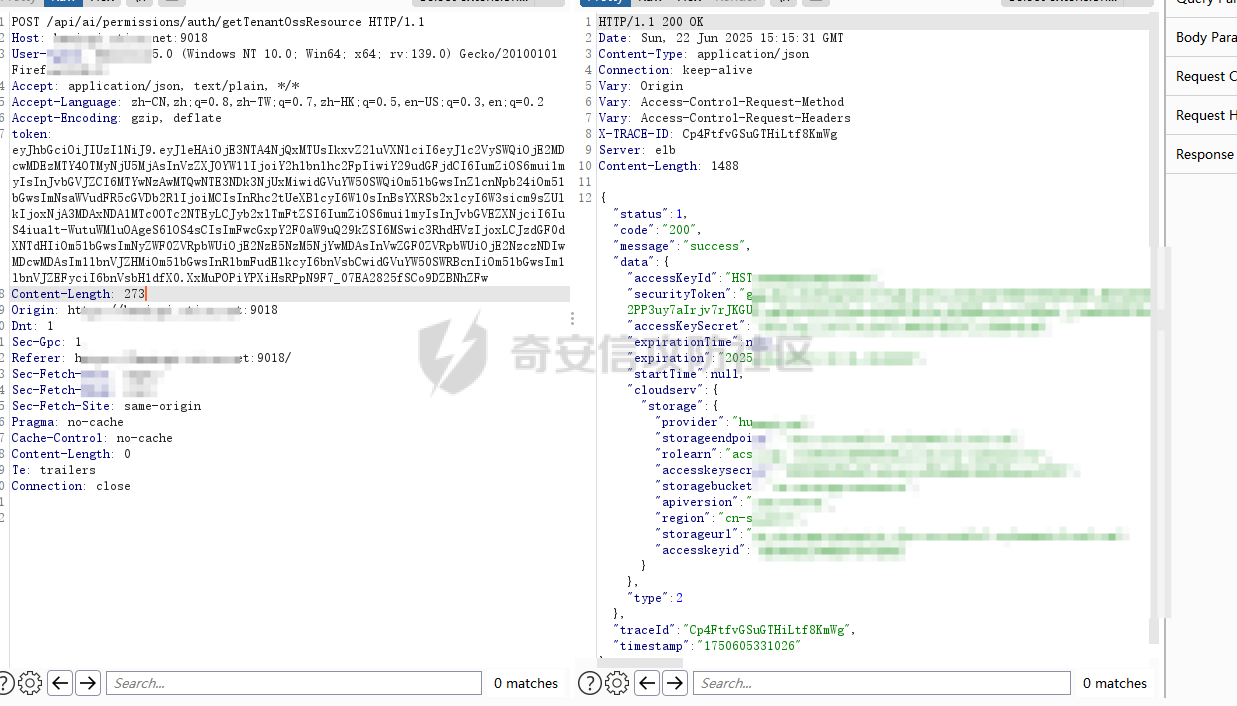This screenshot has height=706, width=1237.
Task: Click the Vary: Access-Control-Request-Method line
Action: [x=721, y=102]
